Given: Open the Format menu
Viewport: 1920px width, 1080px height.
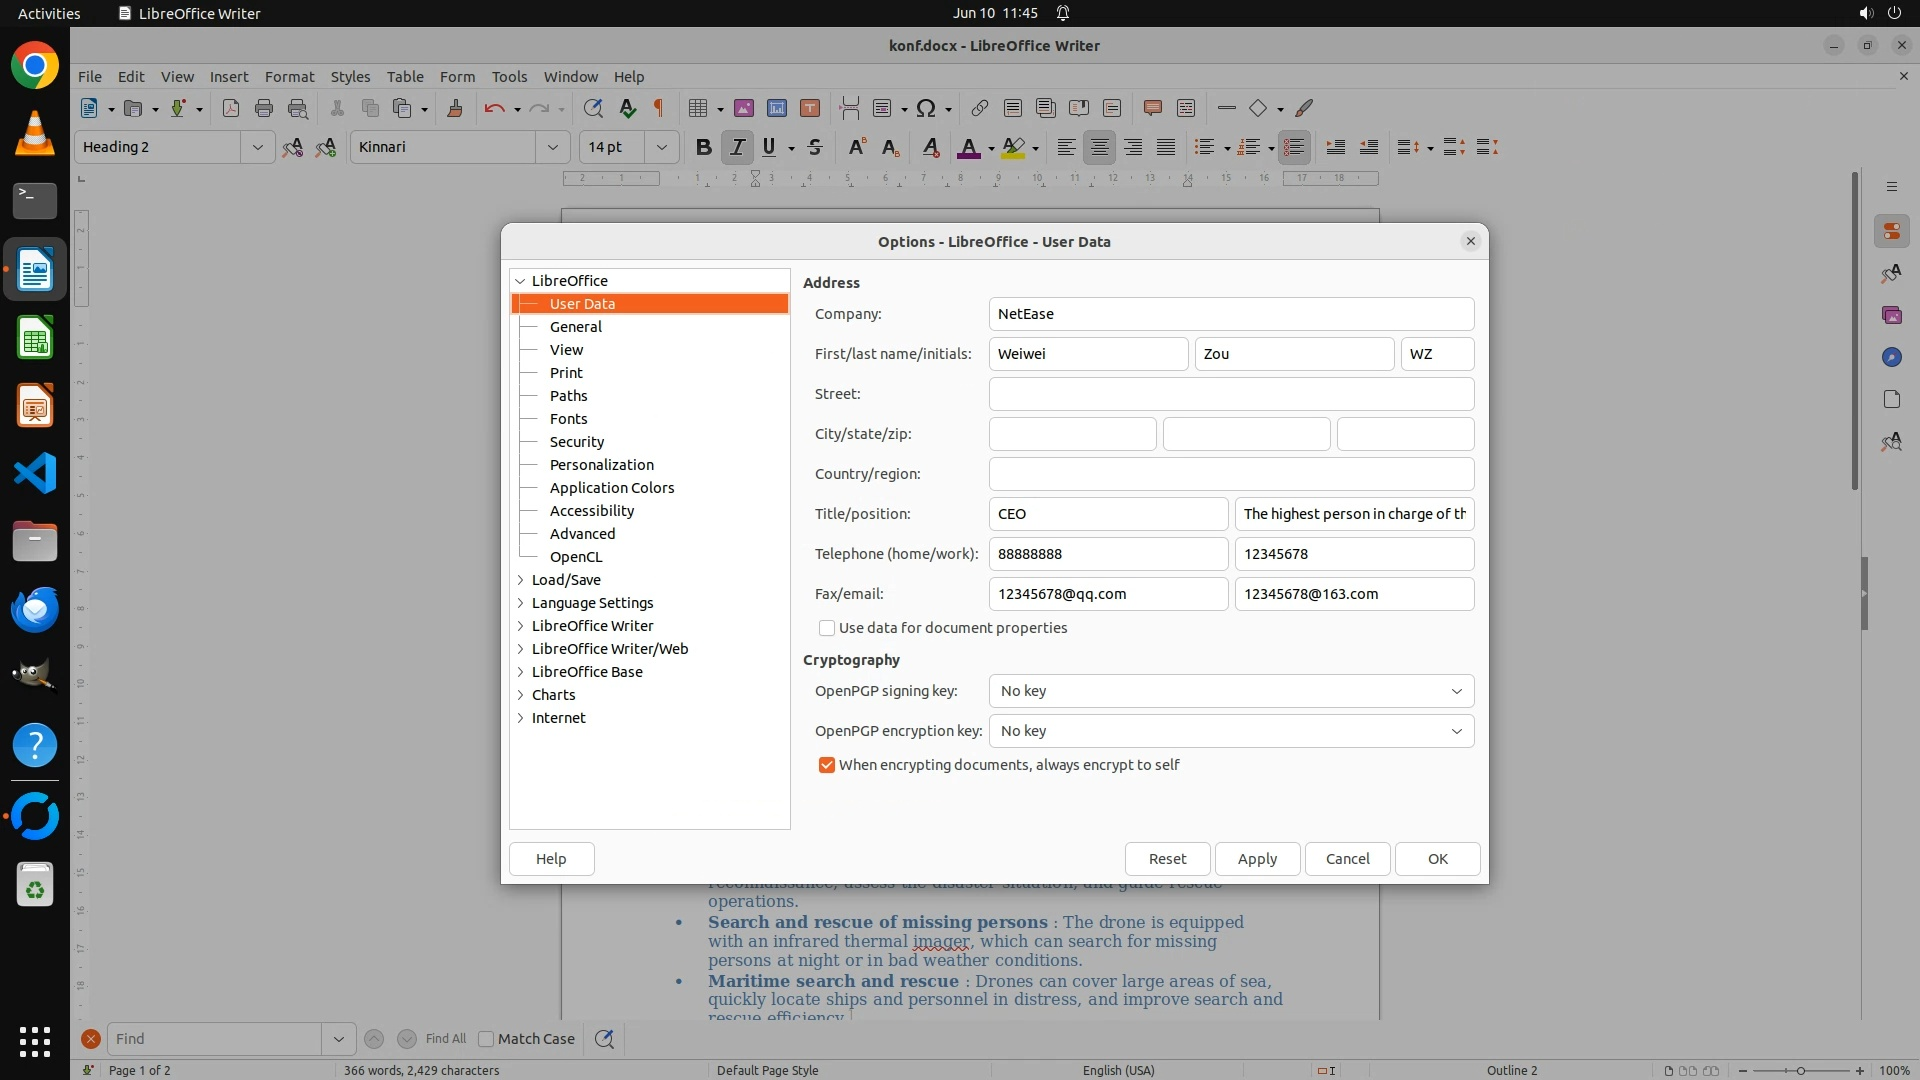Looking at the screenshot, I should coord(289,76).
